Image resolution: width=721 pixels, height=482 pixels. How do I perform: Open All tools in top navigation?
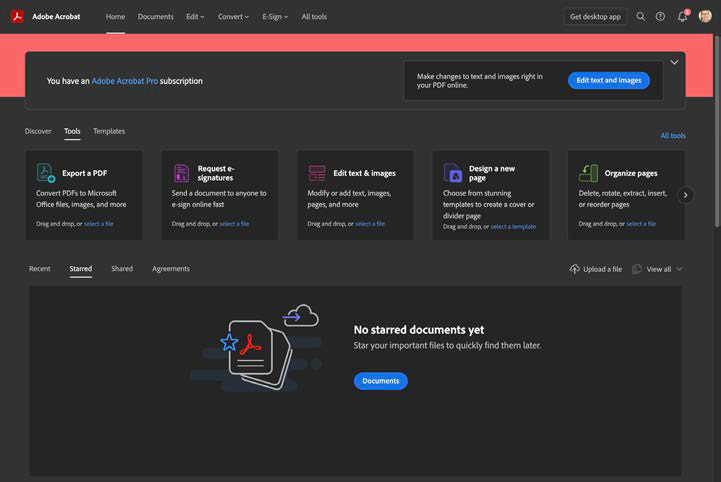[314, 17]
